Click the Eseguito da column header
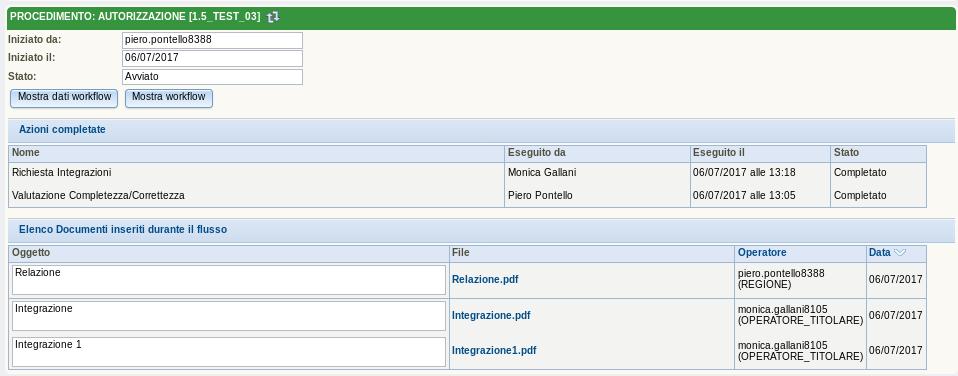Screen dimensions: 958x376 pyautogui.click(x=597, y=153)
